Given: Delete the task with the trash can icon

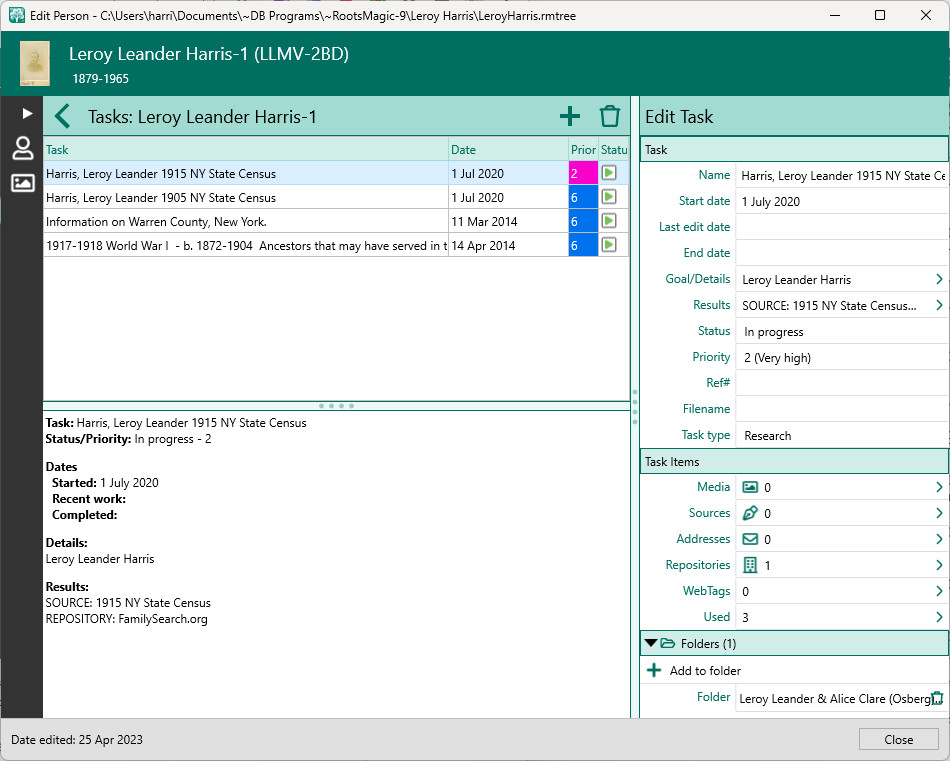Looking at the screenshot, I should (x=610, y=117).
